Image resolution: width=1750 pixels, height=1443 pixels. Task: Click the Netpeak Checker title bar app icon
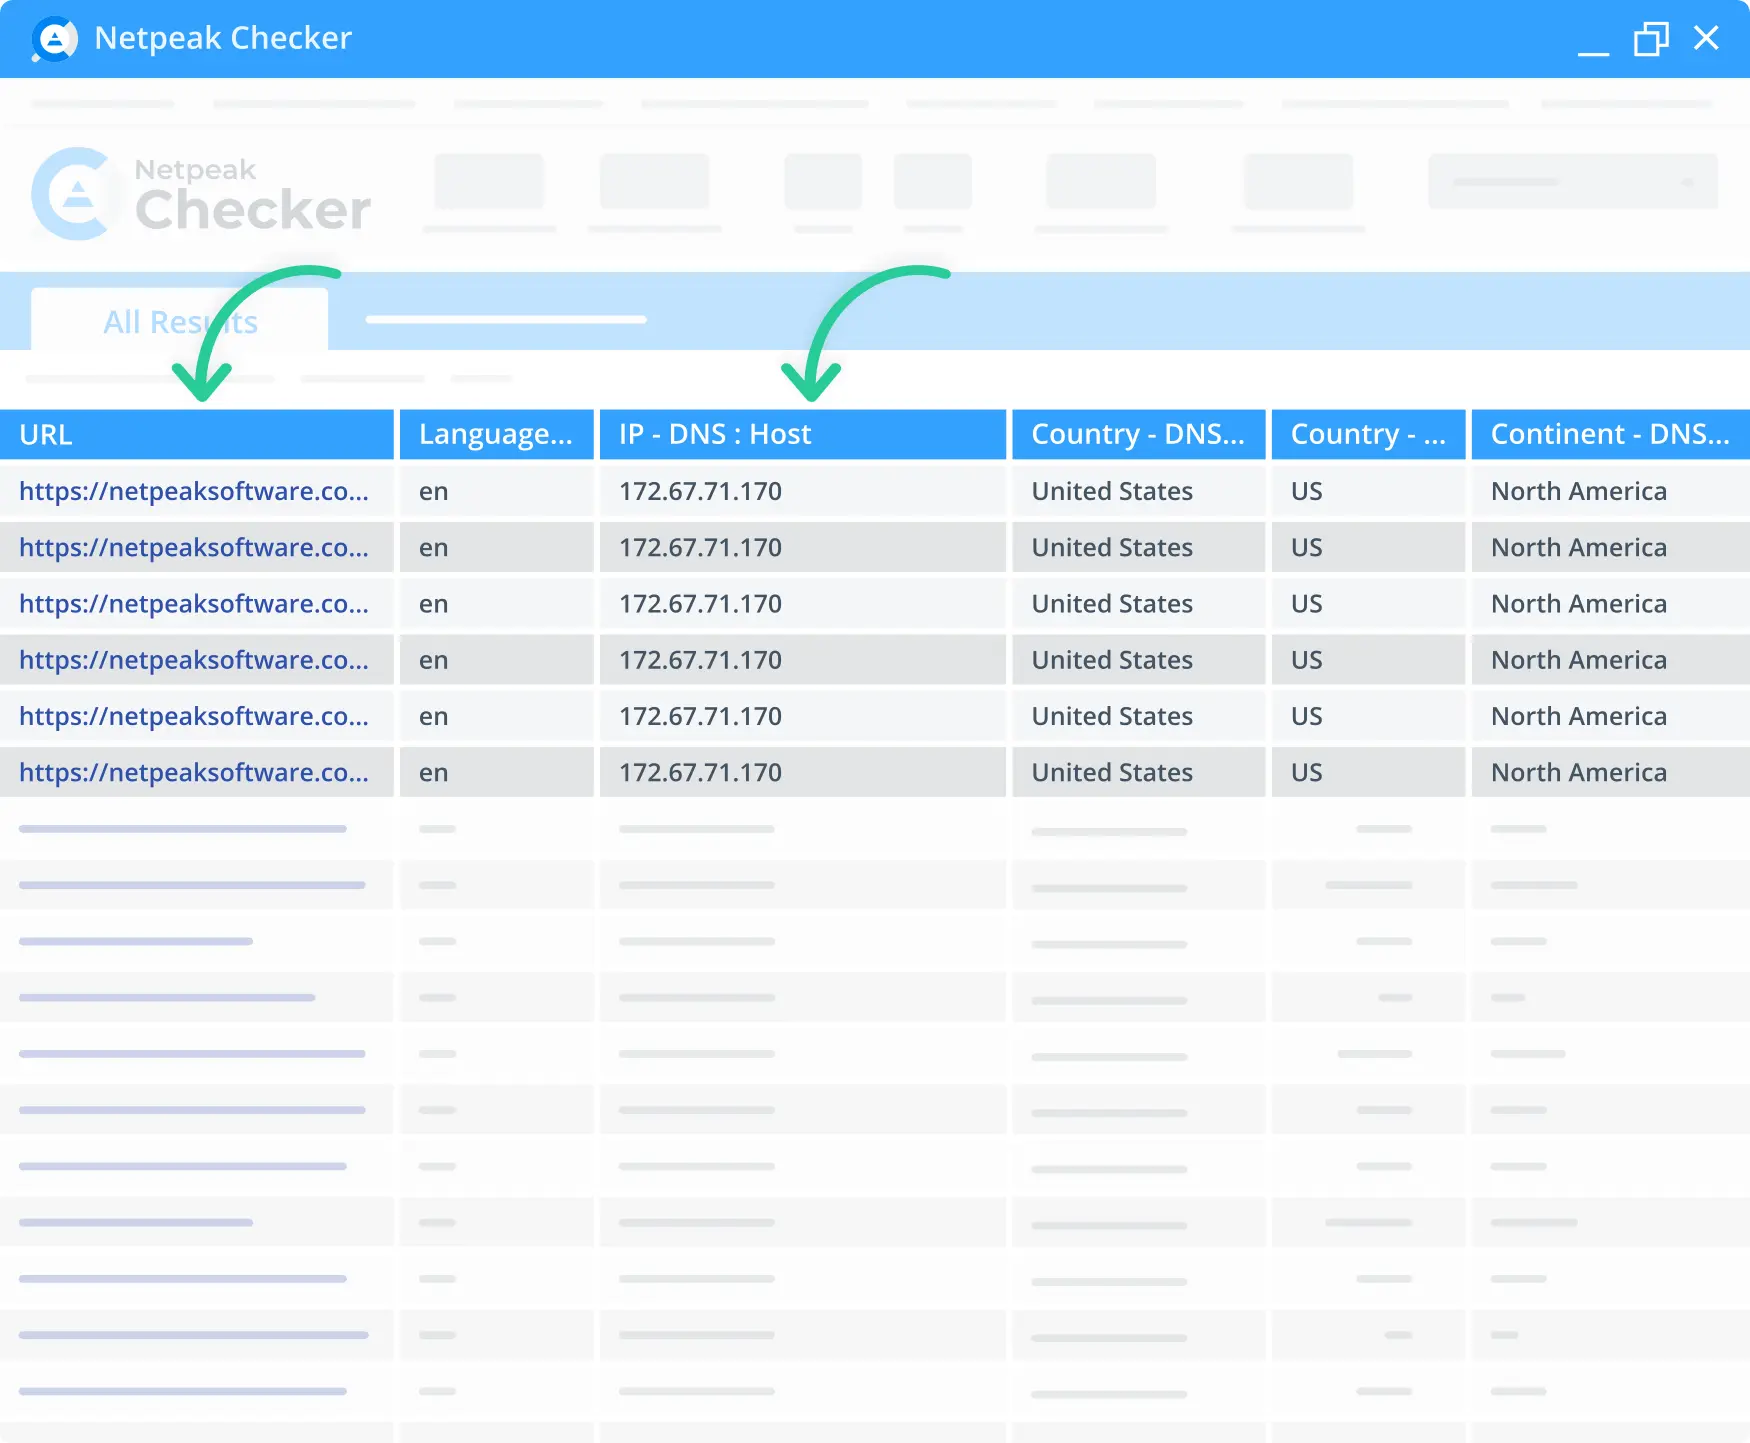(x=54, y=39)
